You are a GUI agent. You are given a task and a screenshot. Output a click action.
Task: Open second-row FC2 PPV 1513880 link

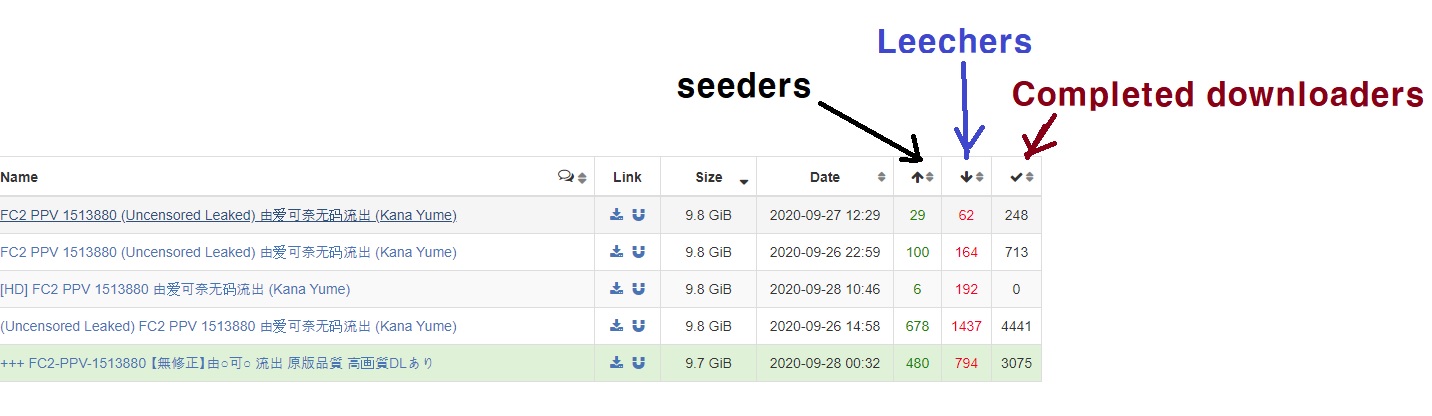[228, 252]
